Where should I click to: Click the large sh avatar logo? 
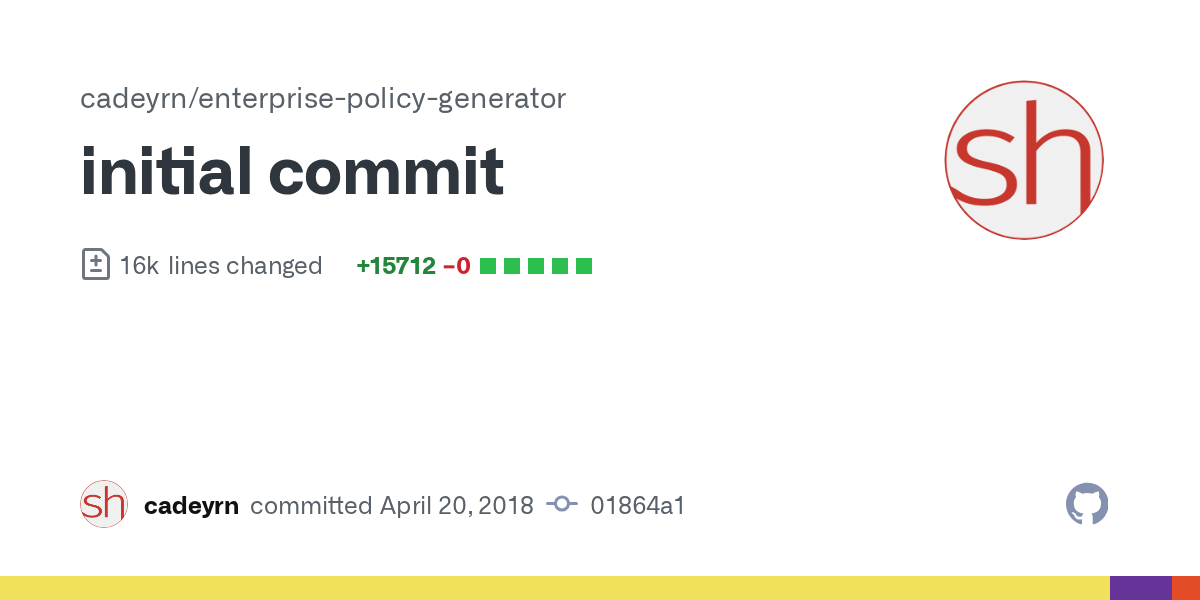1024,160
